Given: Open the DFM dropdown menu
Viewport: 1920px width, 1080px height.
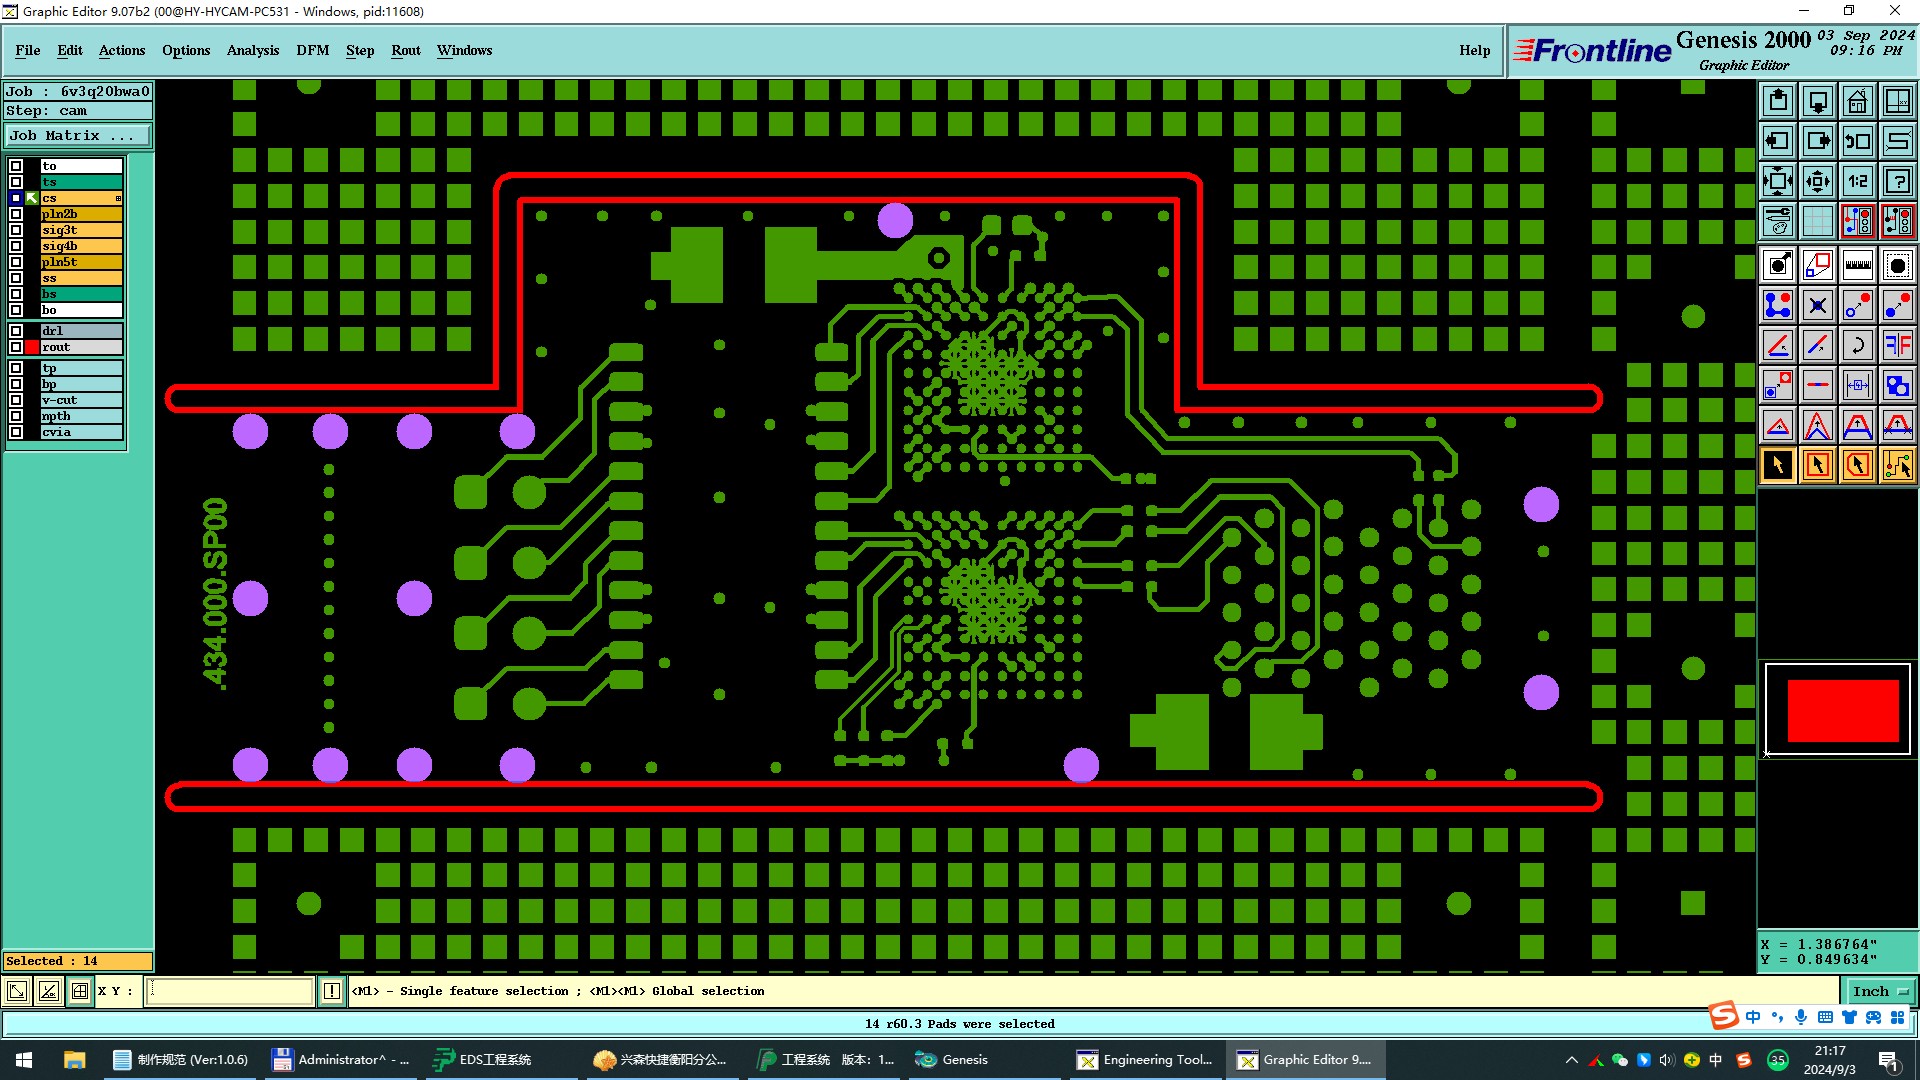Looking at the screenshot, I should click(x=312, y=50).
